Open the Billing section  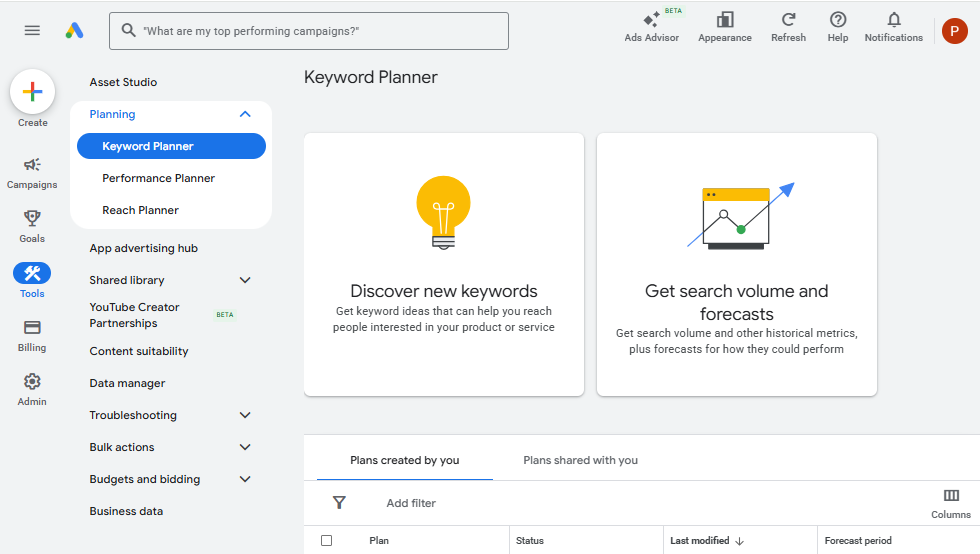click(32, 336)
